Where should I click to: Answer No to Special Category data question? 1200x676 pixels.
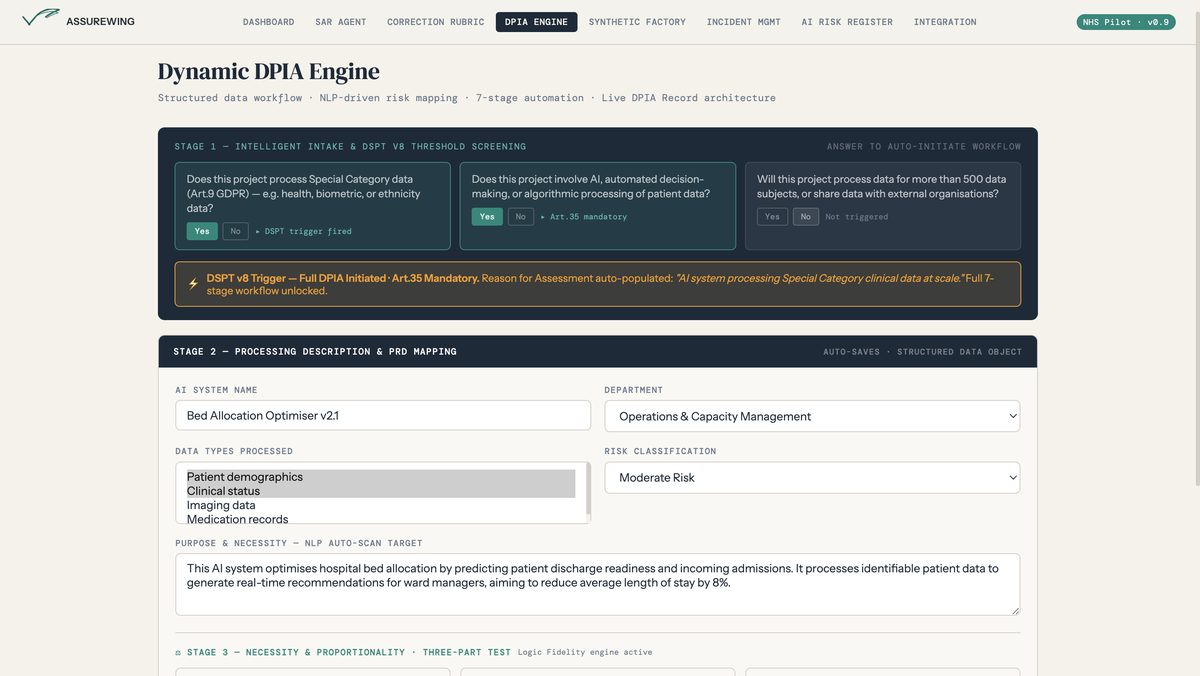[235, 231]
